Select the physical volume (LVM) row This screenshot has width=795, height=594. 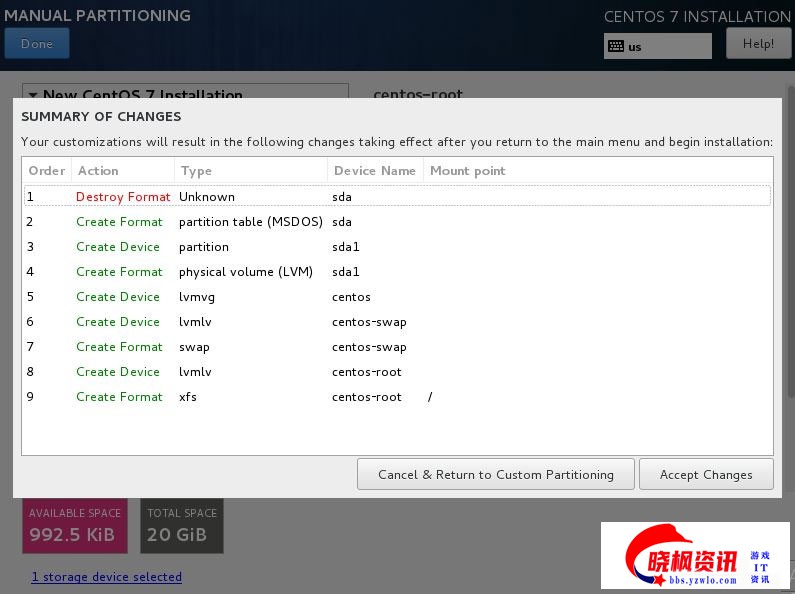tap(396, 272)
